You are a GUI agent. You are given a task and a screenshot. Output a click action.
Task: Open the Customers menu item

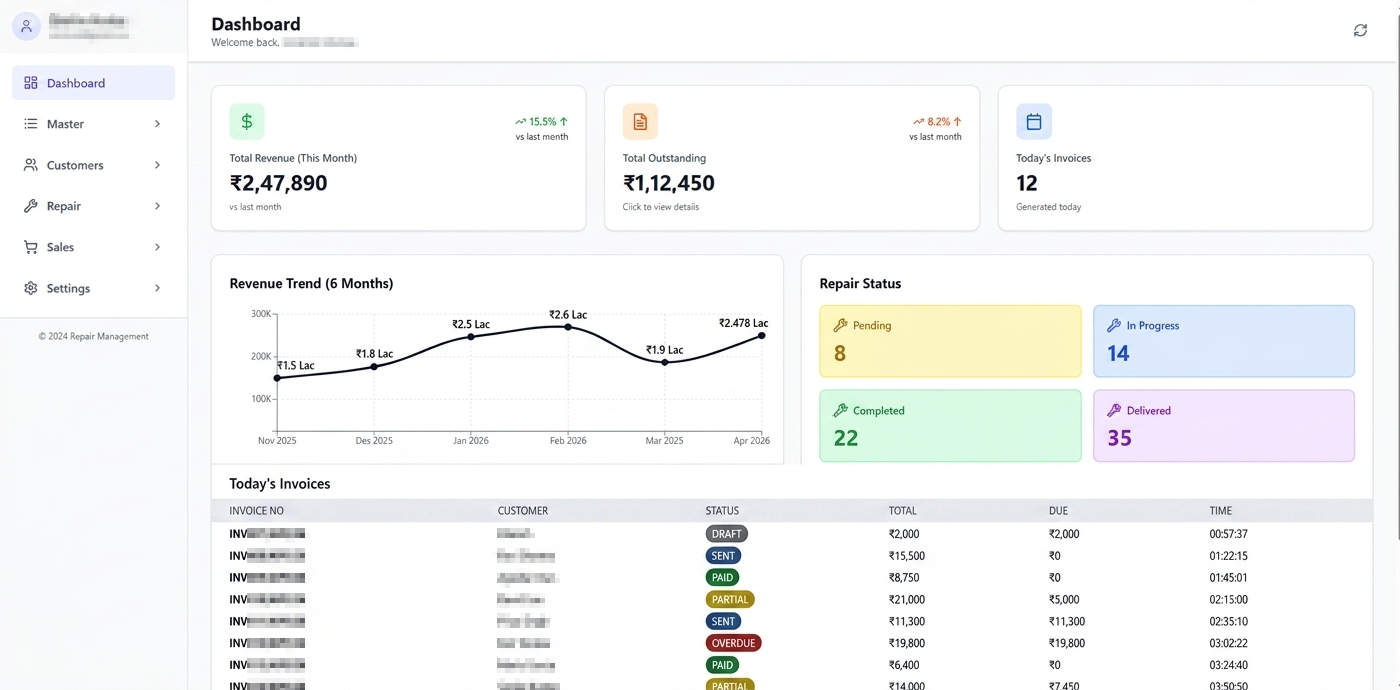(93, 165)
